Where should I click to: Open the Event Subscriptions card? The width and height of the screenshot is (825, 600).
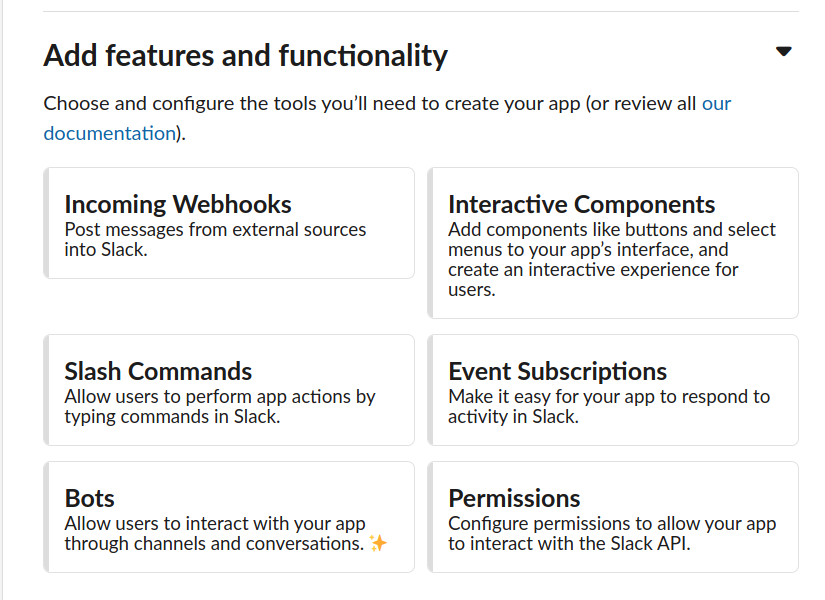[613, 390]
